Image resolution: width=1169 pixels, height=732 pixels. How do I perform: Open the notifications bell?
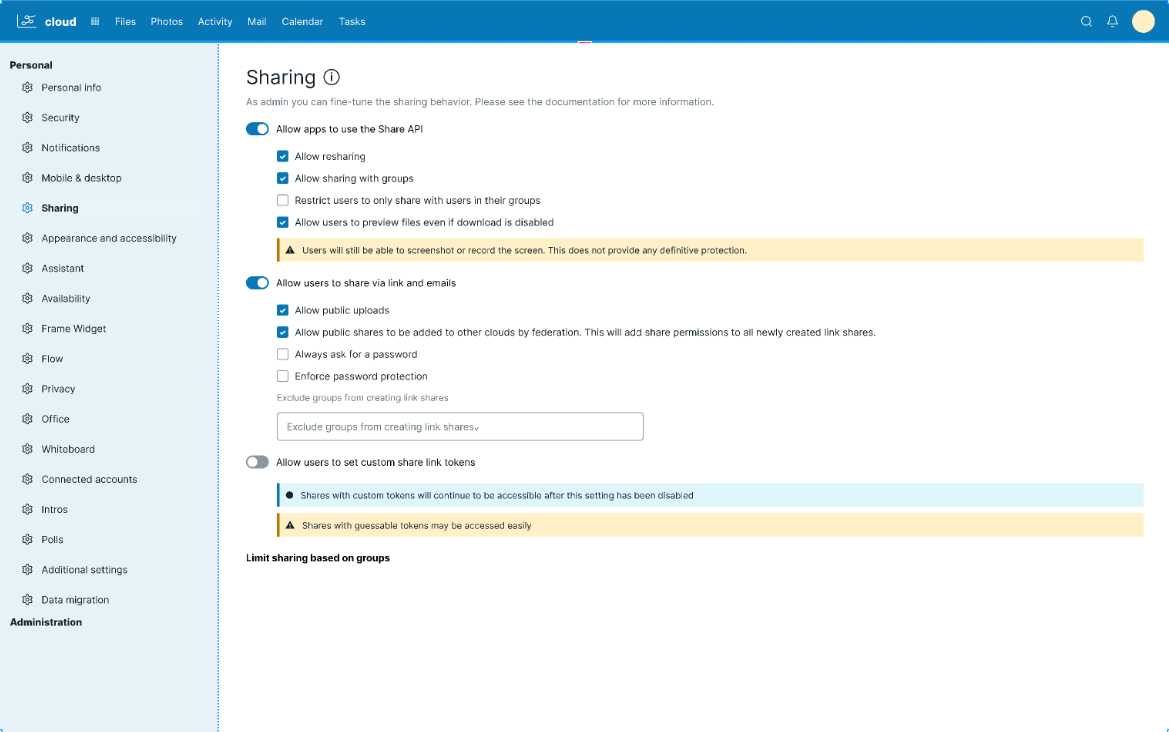click(x=1112, y=22)
